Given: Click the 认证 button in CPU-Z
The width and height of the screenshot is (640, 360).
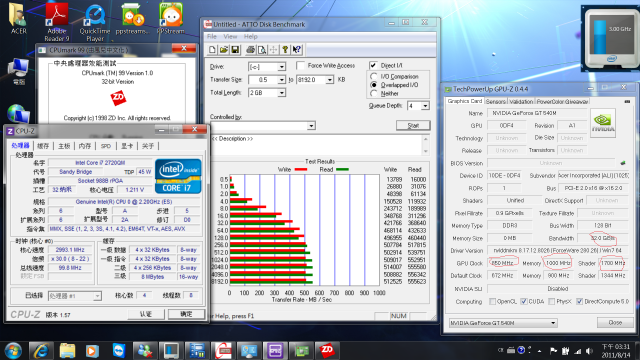Looking at the screenshot, I should [x=146, y=314].
